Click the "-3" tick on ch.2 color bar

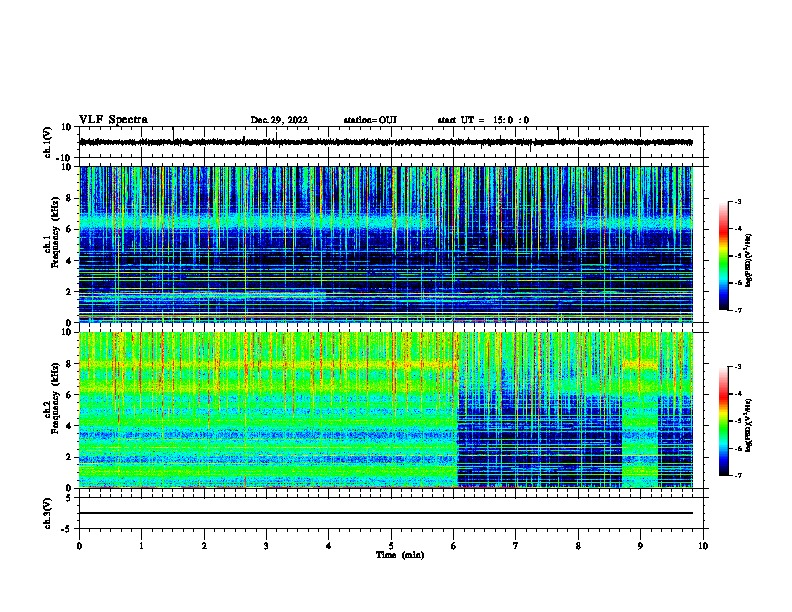(x=737, y=367)
